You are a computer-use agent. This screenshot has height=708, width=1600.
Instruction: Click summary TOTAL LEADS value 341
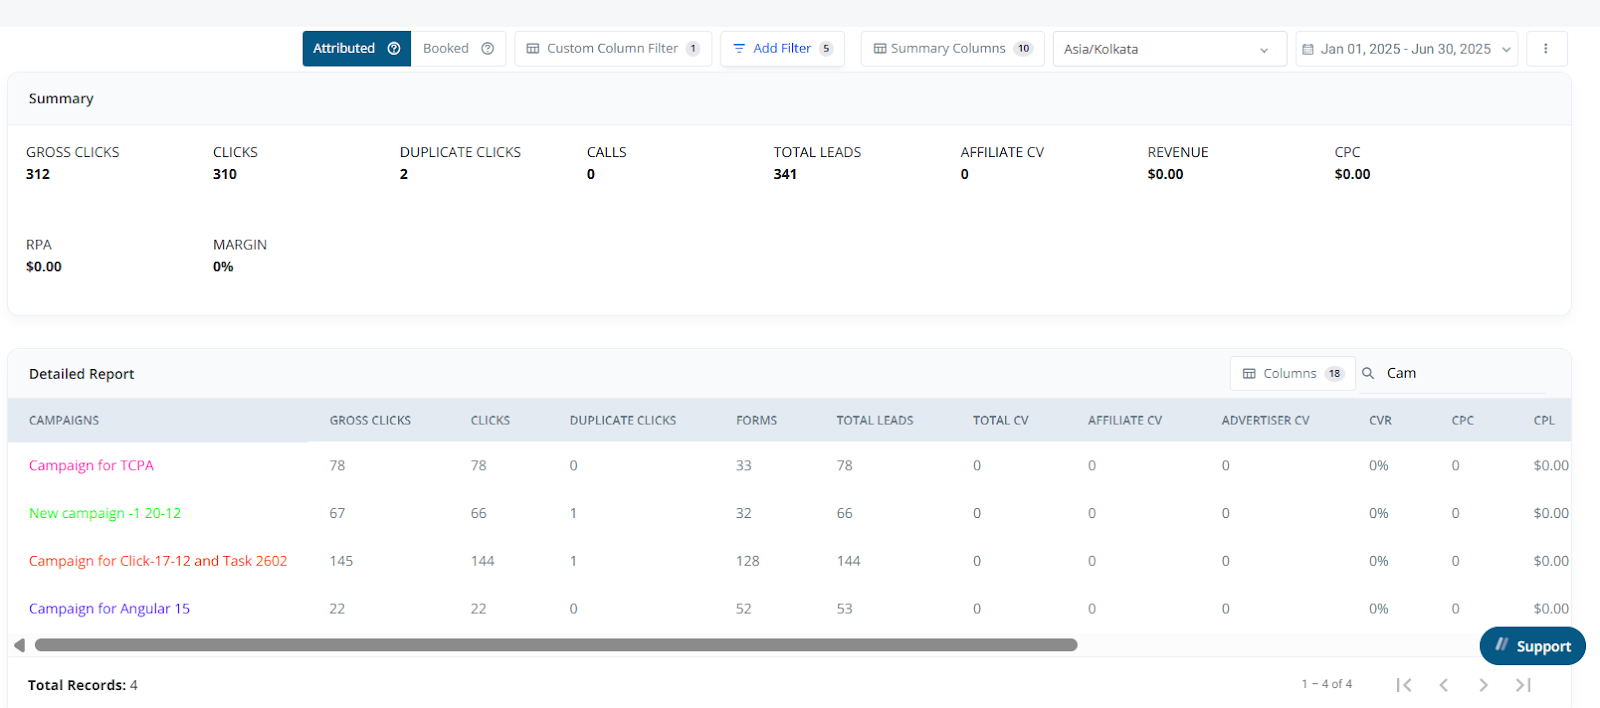click(785, 174)
